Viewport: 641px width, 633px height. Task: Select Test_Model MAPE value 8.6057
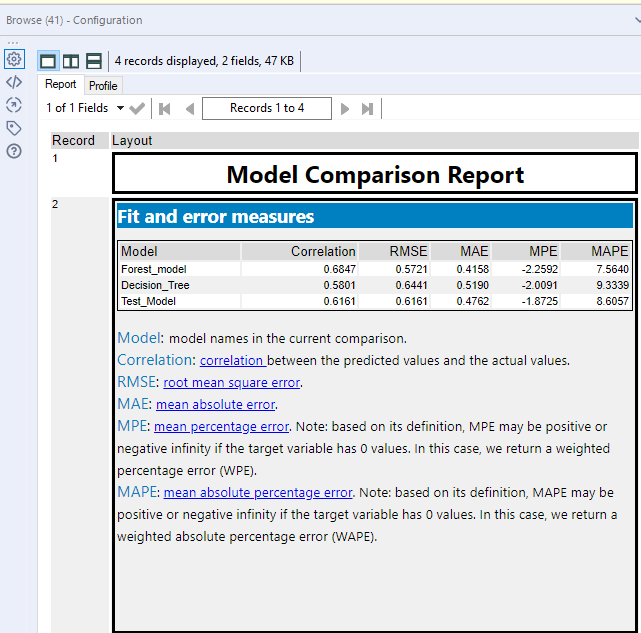coord(612,301)
